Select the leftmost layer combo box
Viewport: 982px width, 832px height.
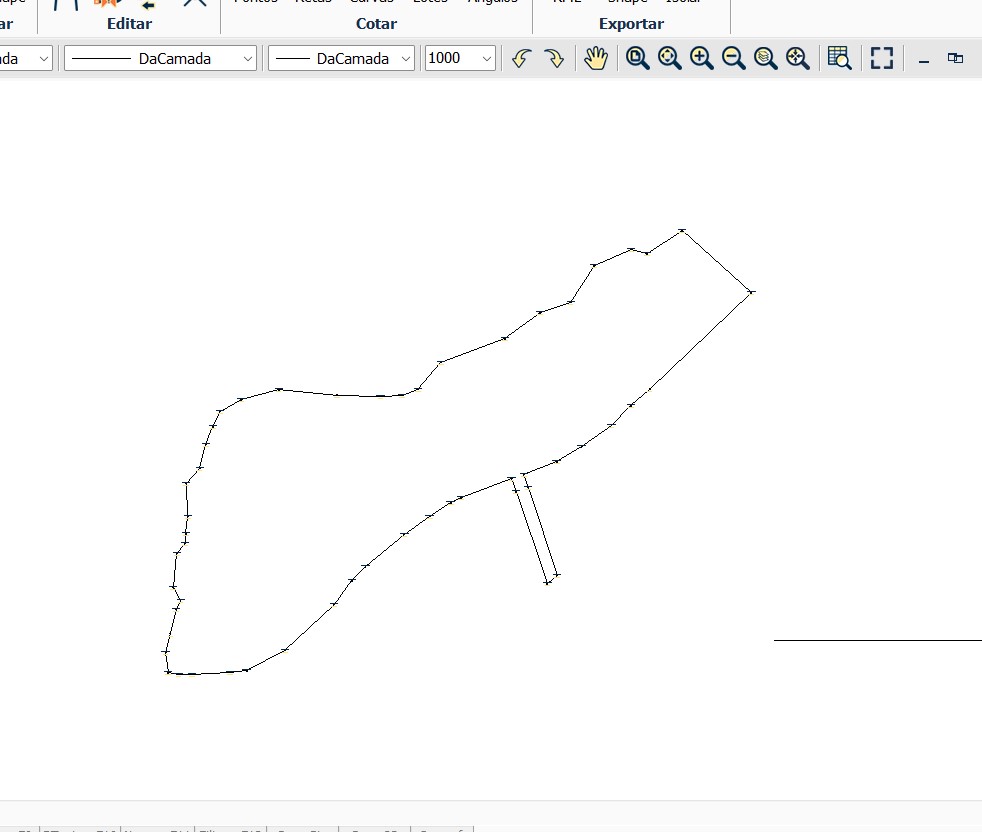27,58
